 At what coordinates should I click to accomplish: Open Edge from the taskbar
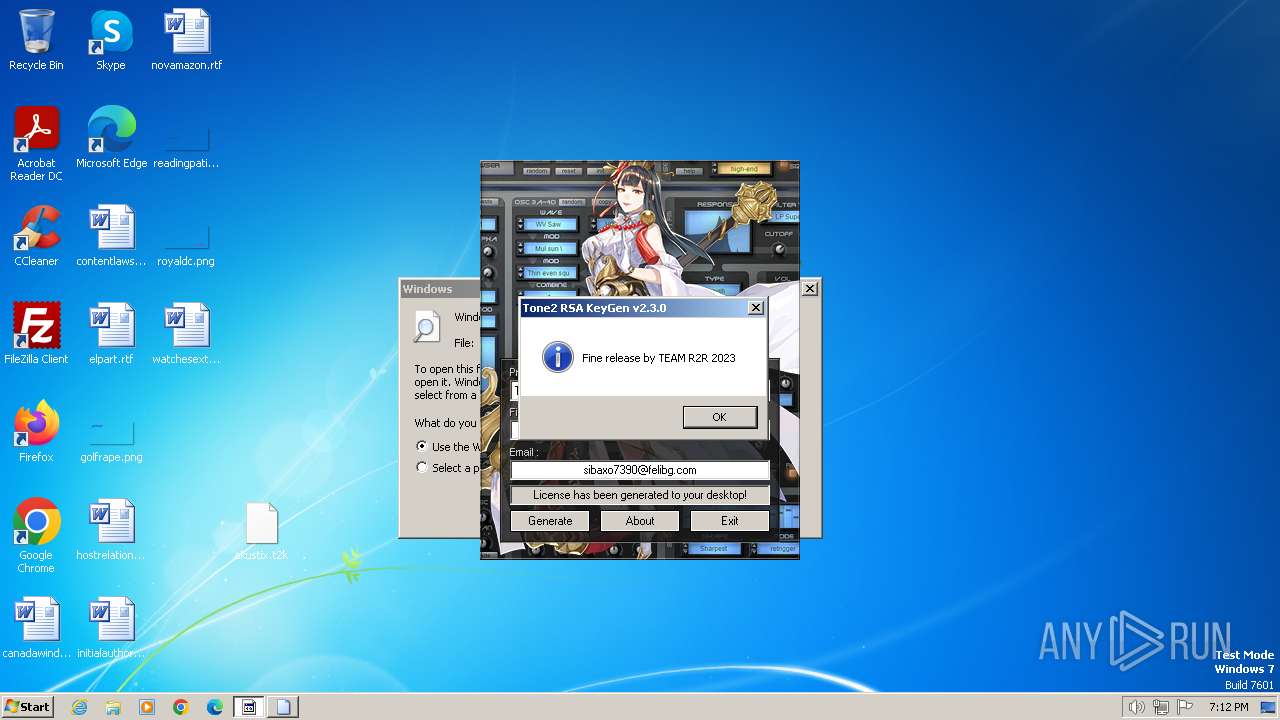(215, 707)
